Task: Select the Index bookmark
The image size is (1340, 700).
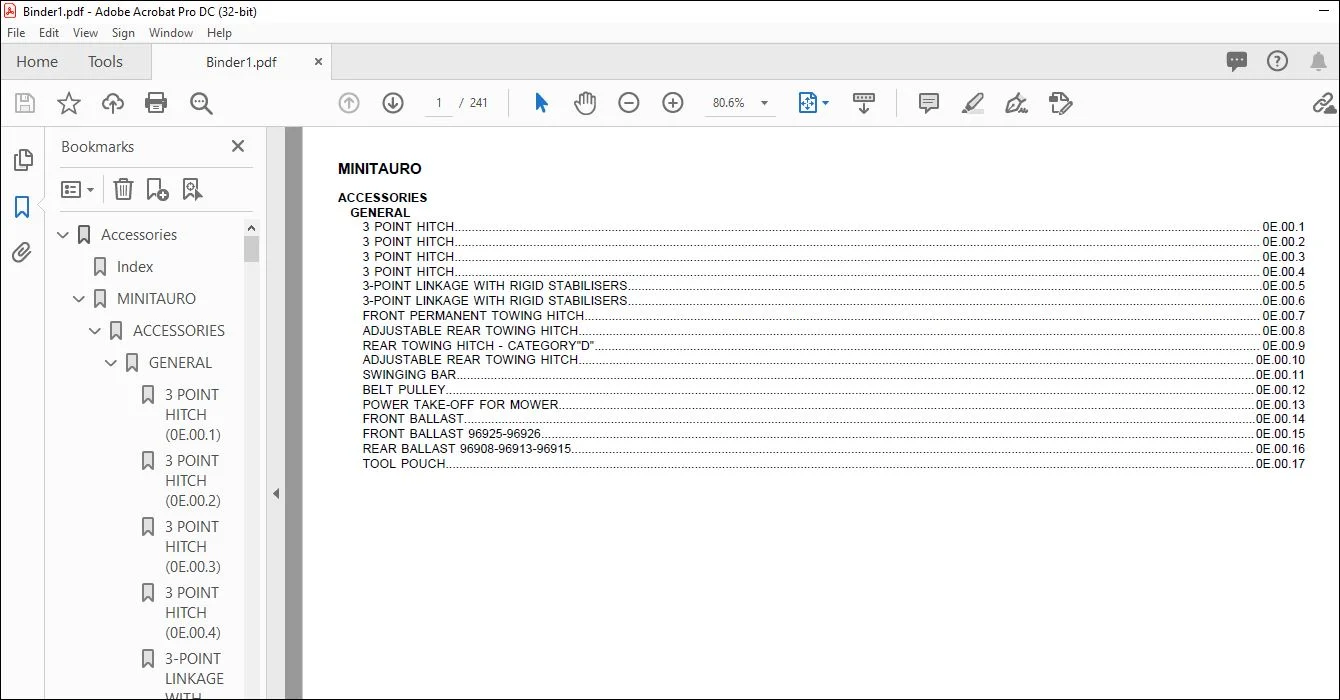Action: (135, 267)
